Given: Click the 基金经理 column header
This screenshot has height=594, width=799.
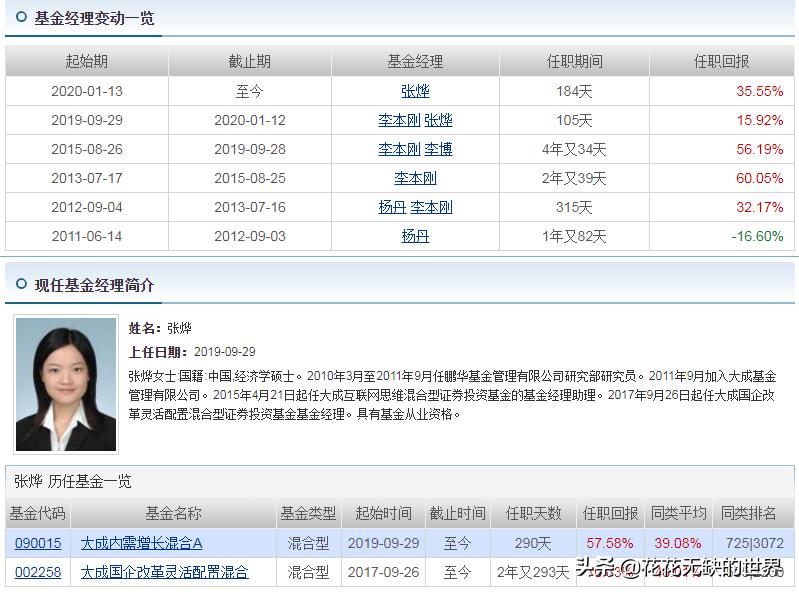Looking at the screenshot, I should [x=415, y=61].
